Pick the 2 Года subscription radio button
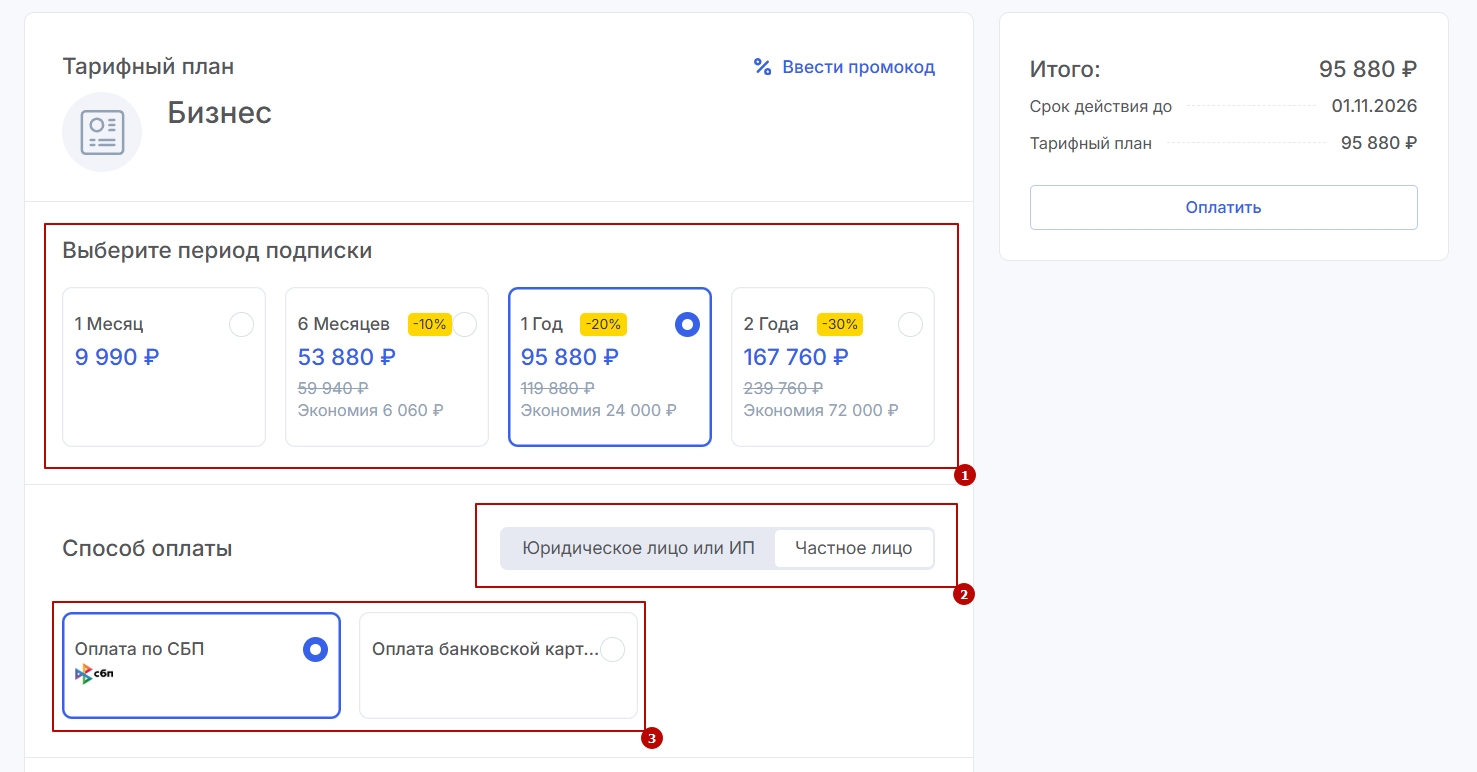The height and width of the screenshot is (772, 1477). [910, 325]
